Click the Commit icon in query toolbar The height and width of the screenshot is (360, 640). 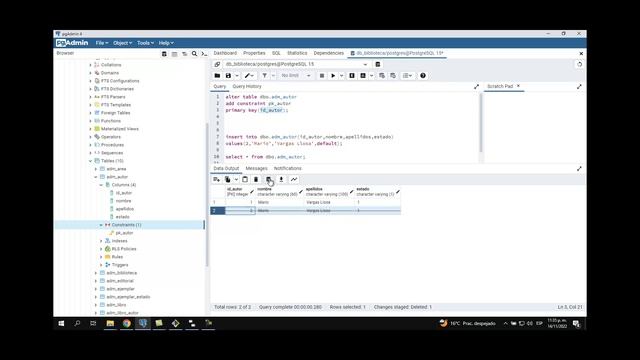click(x=382, y=76)
